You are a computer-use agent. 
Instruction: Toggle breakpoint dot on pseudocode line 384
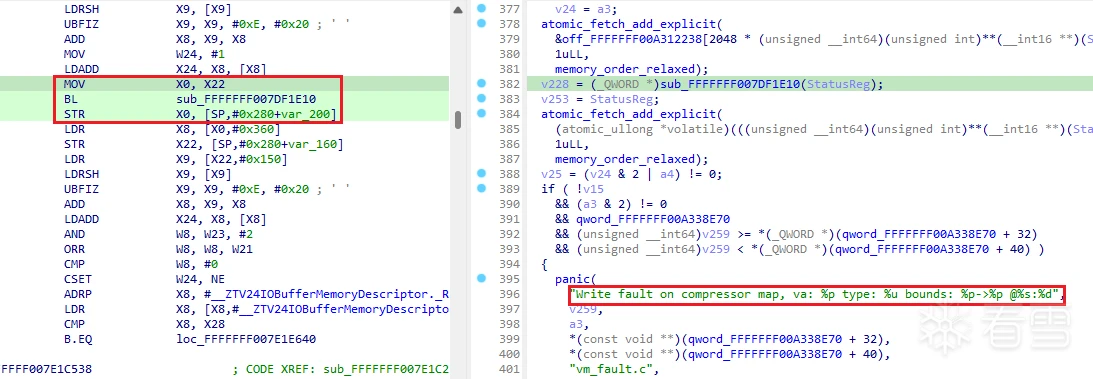click(481, 114)
